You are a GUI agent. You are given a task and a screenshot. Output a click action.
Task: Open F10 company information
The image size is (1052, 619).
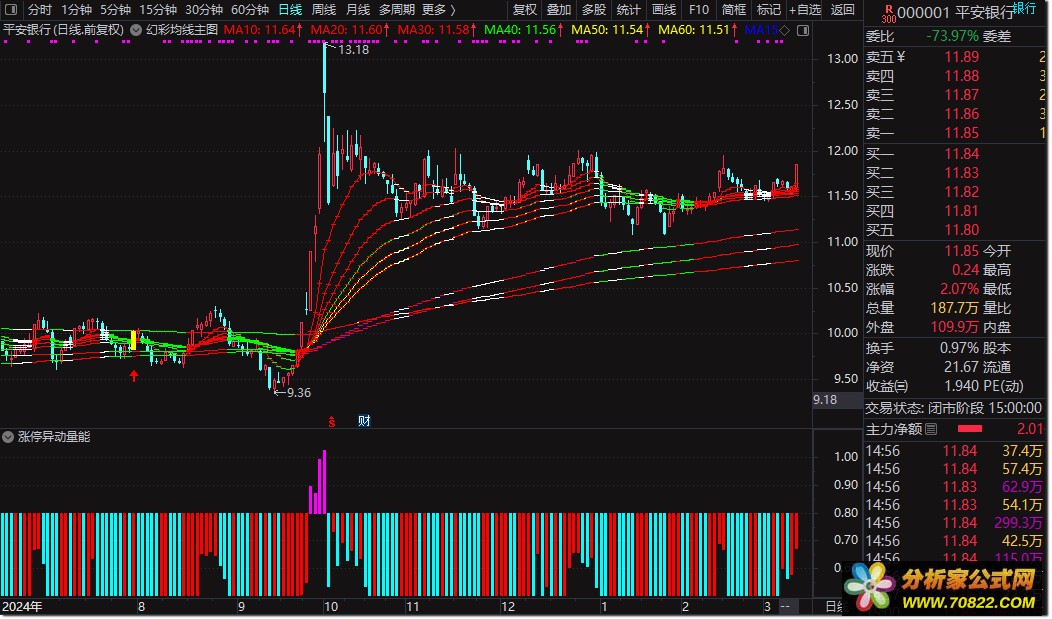pyautogui.click(x=698, y=9)
